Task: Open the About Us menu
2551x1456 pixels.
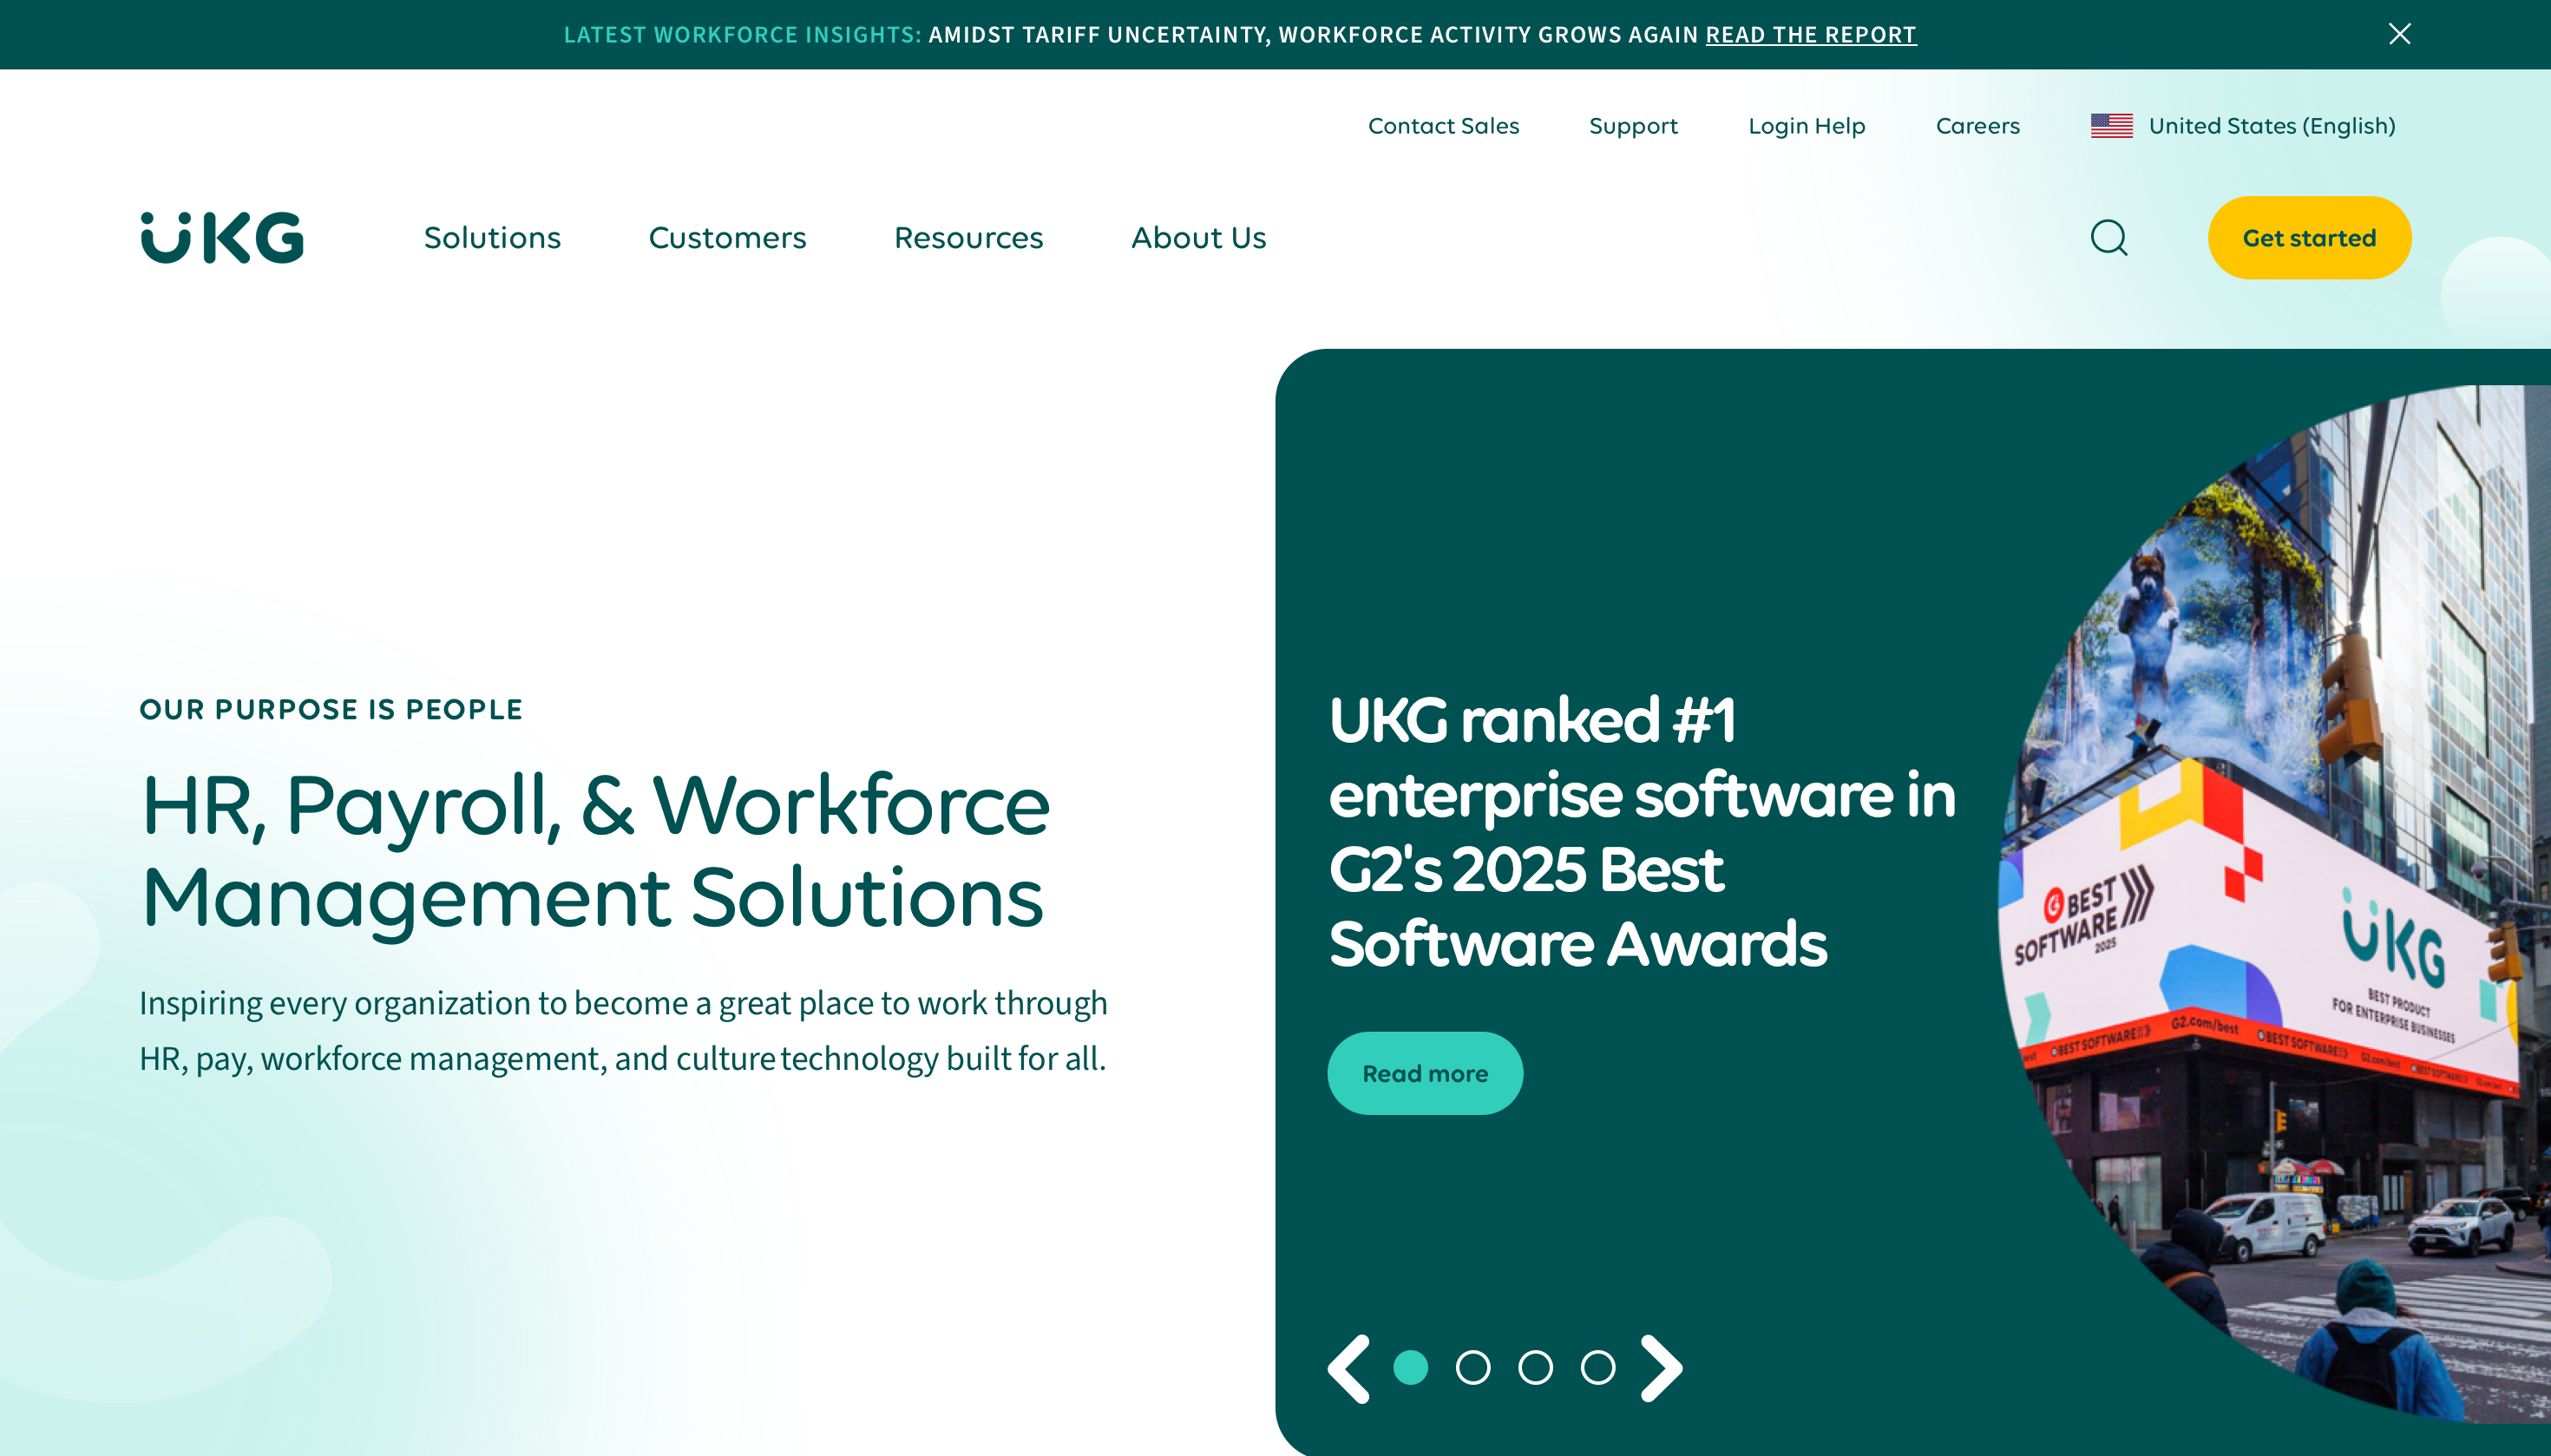Action: point(1198,238)
